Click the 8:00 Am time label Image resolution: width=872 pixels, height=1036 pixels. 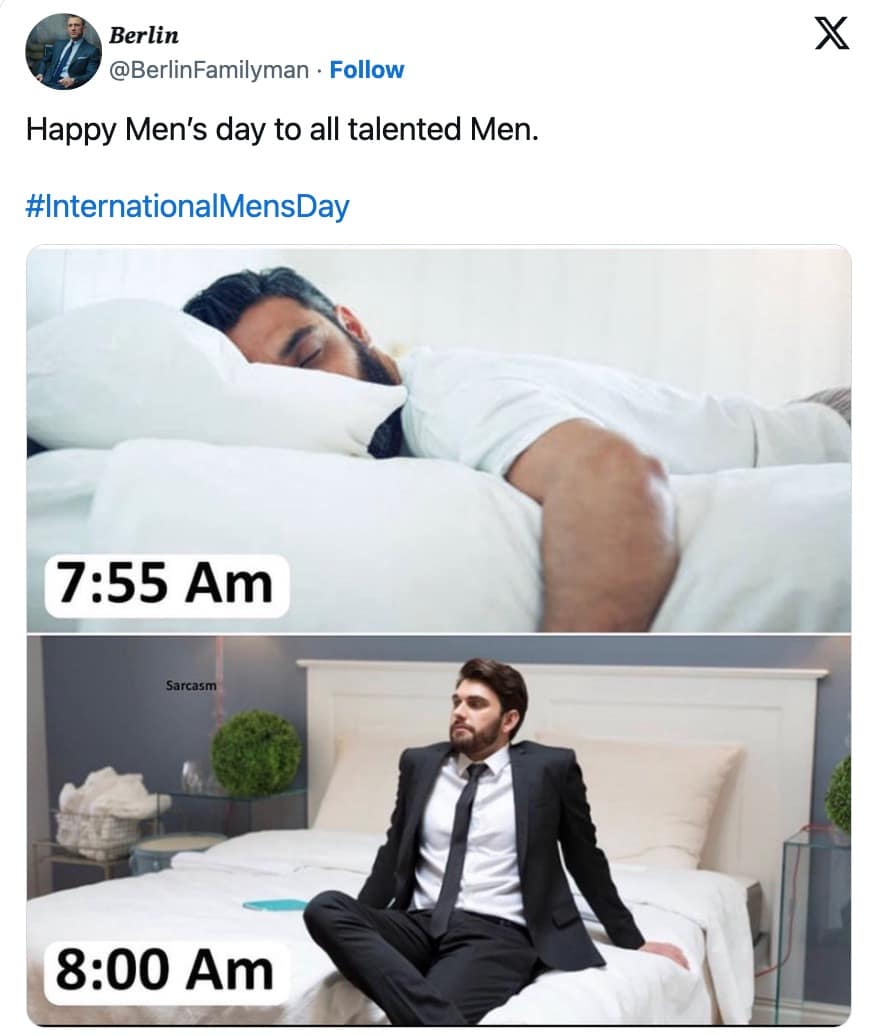[x=165, y=971]
